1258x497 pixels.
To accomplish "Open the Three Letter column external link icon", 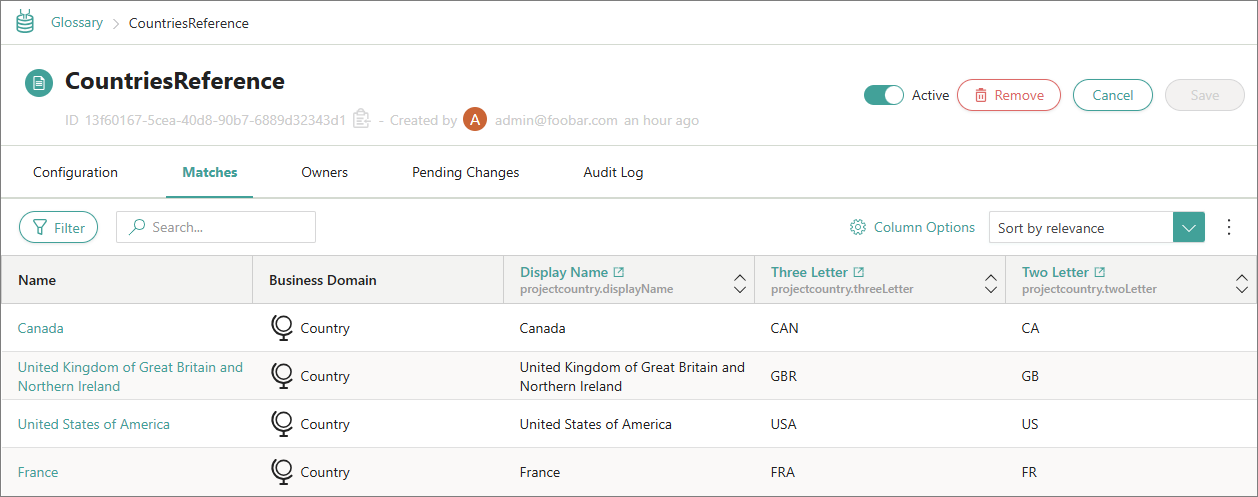I will [x=859, y=272].
